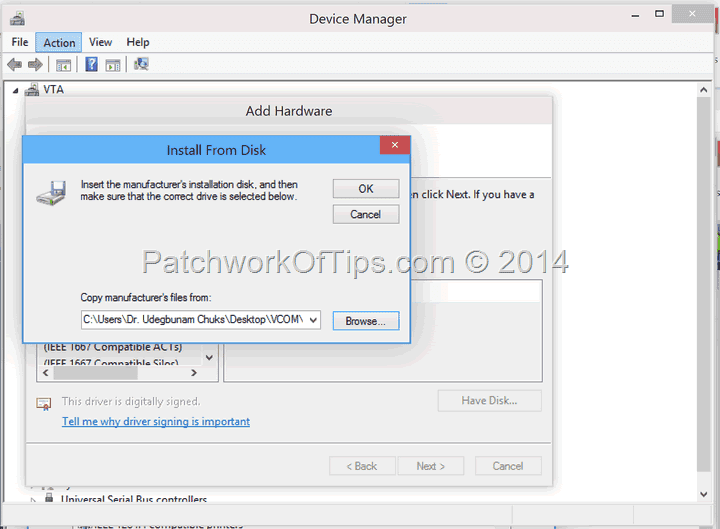
Task: Open the File menu
Action: coord(20,42)
